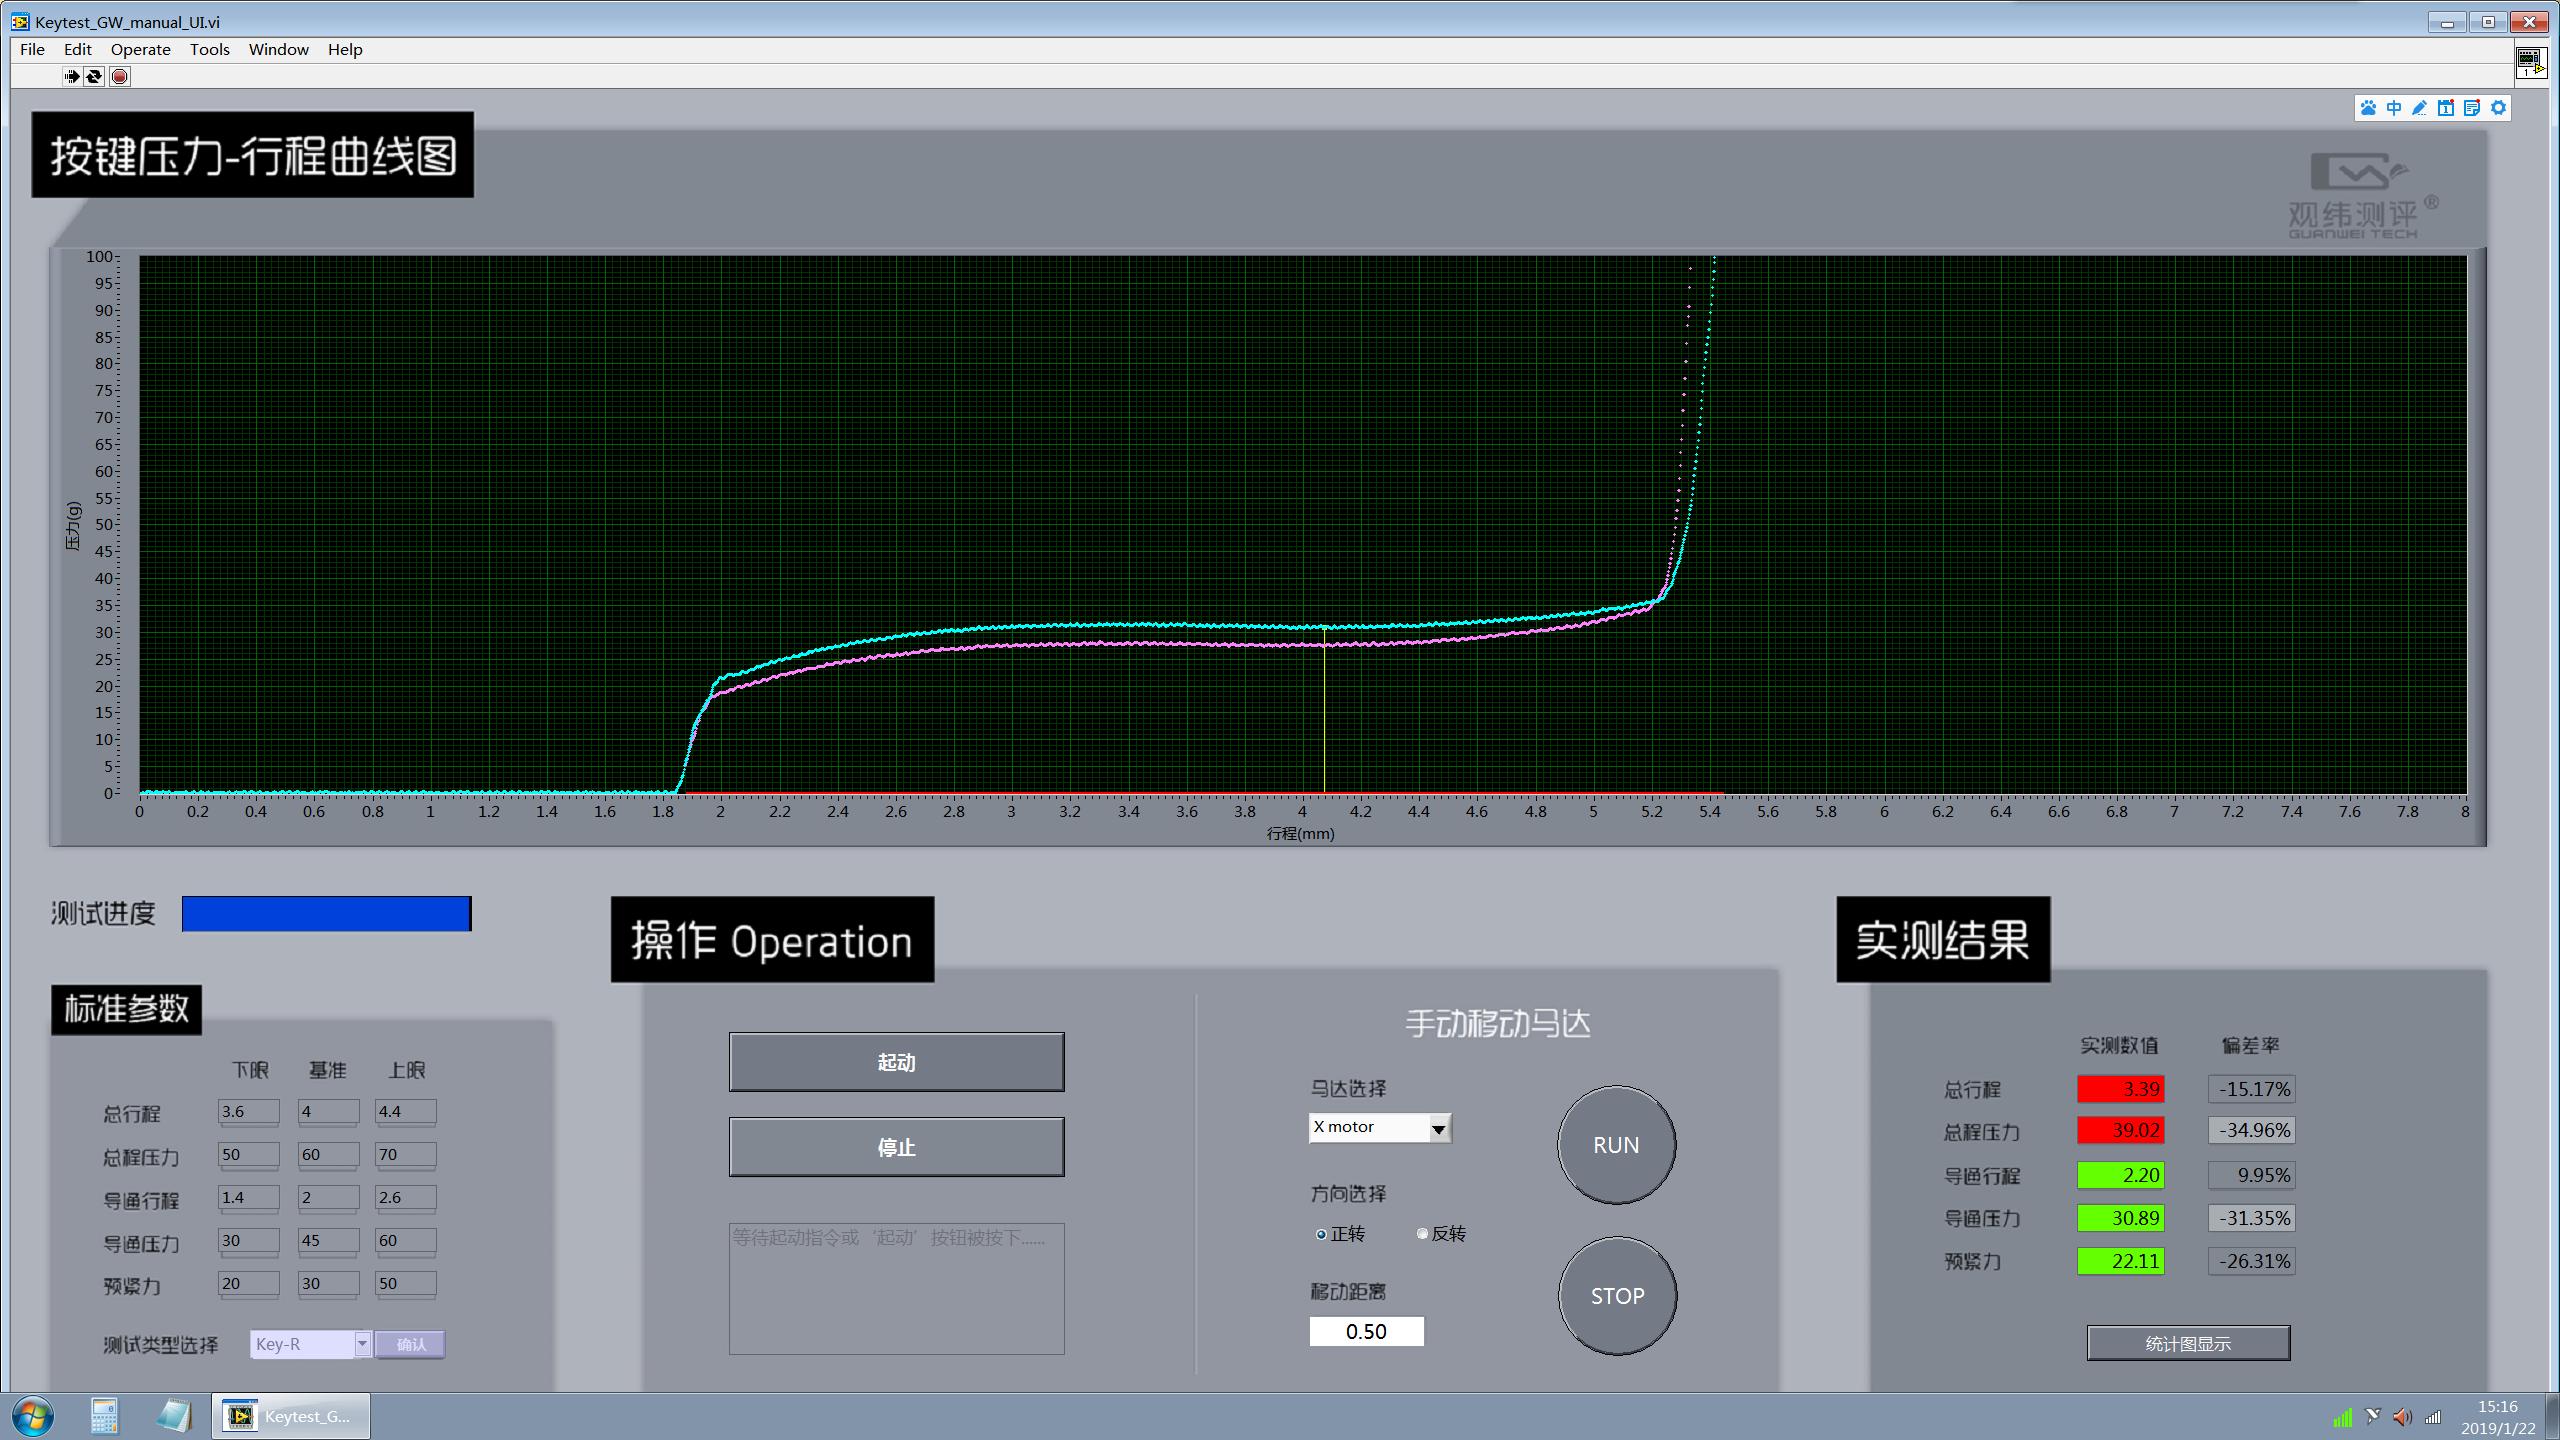Click the 中 language mode icon

pos(2394,108)
